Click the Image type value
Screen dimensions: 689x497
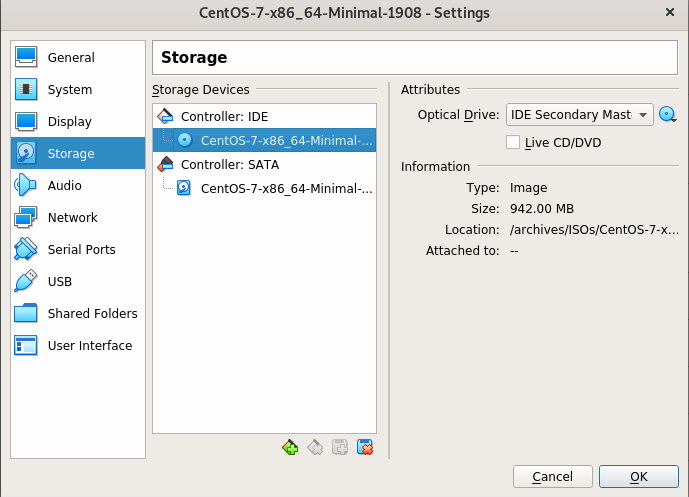pyautogui.click(x=528, y=188)
